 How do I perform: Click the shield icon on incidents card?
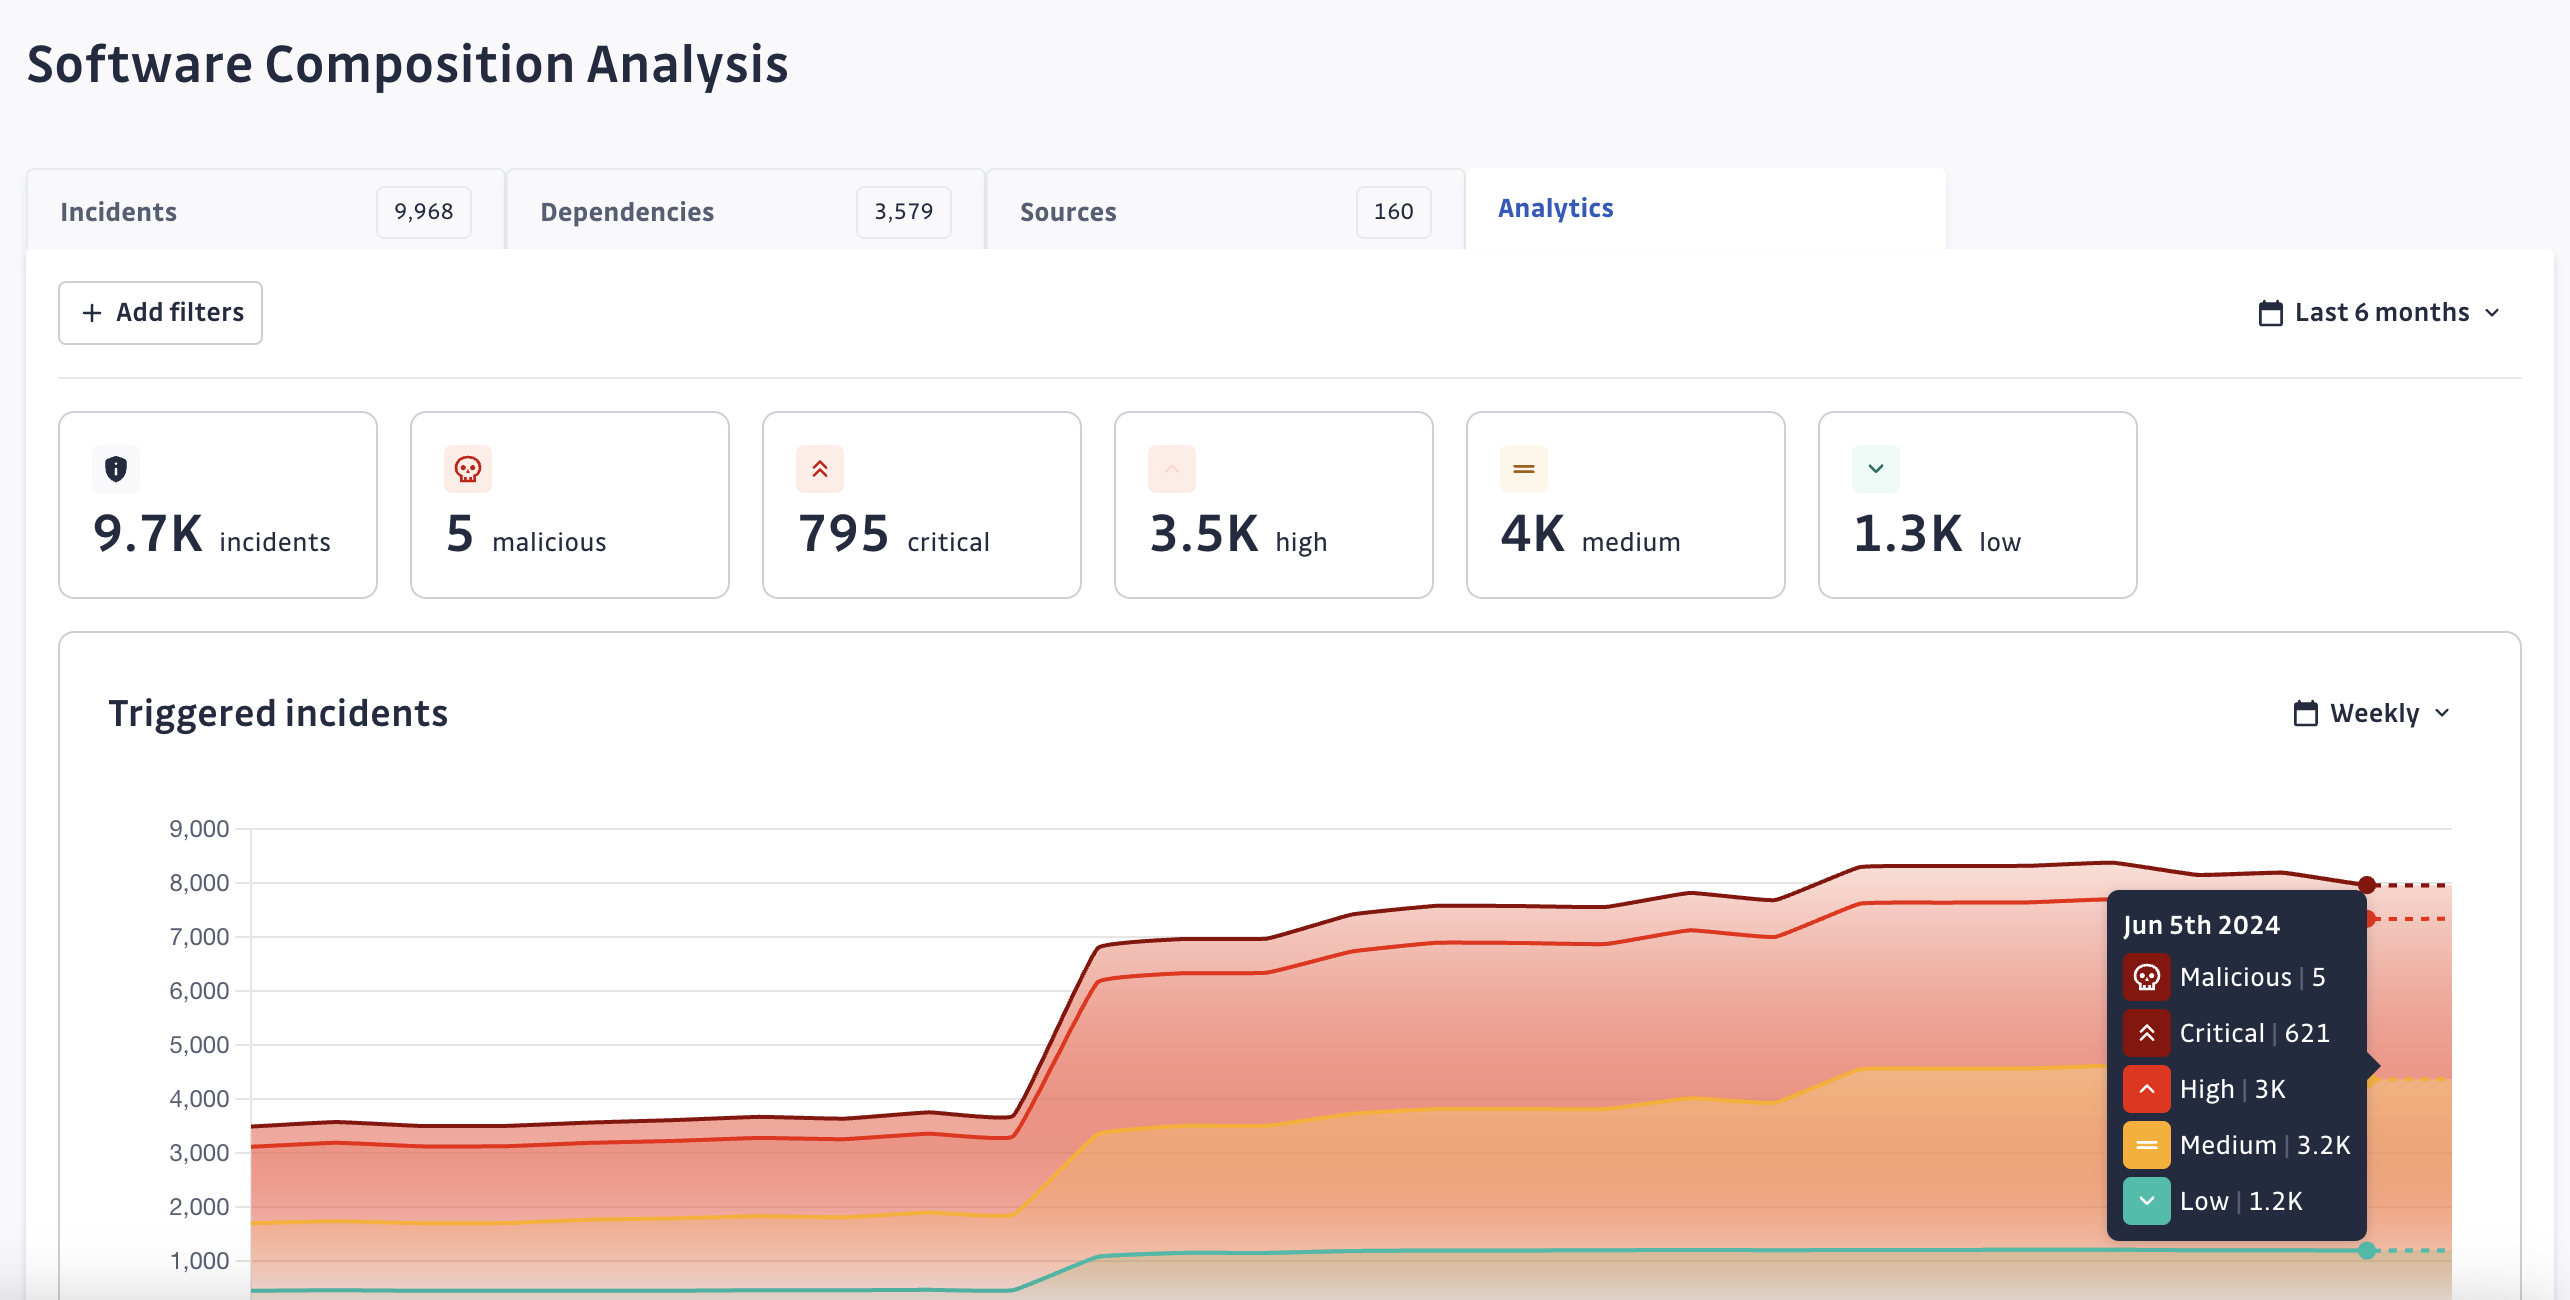(116, 469)
